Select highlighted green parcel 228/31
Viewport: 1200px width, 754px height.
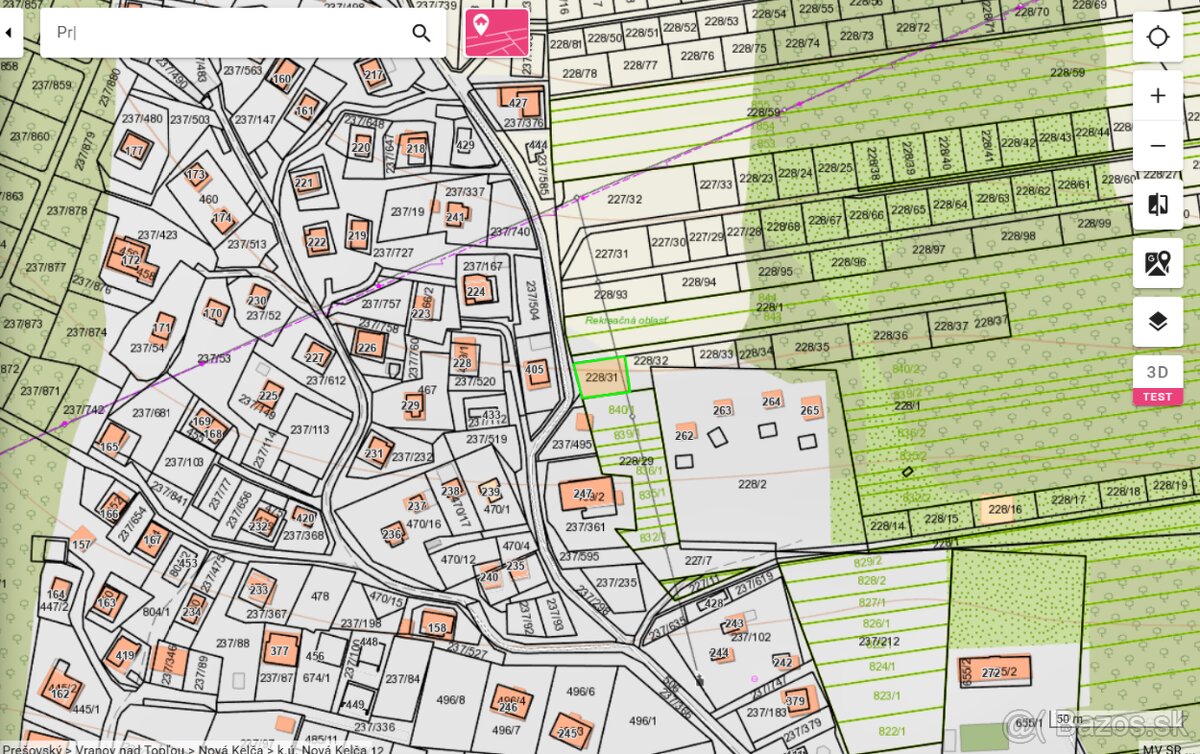pos(602,377)
